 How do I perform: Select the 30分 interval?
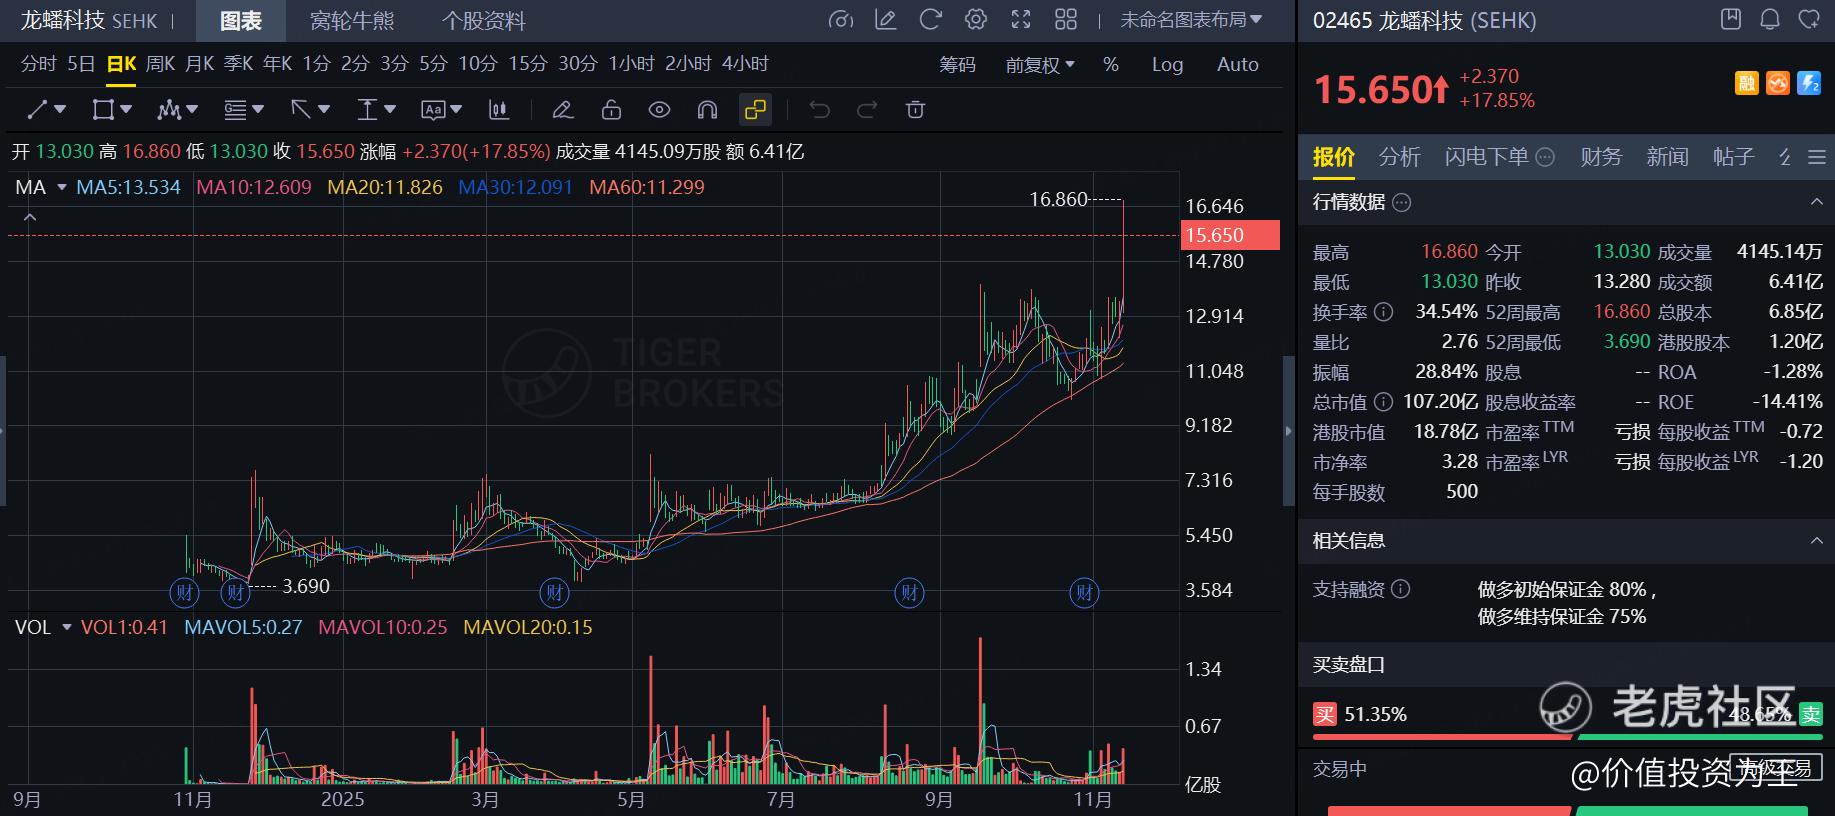(x=578, y=64)
